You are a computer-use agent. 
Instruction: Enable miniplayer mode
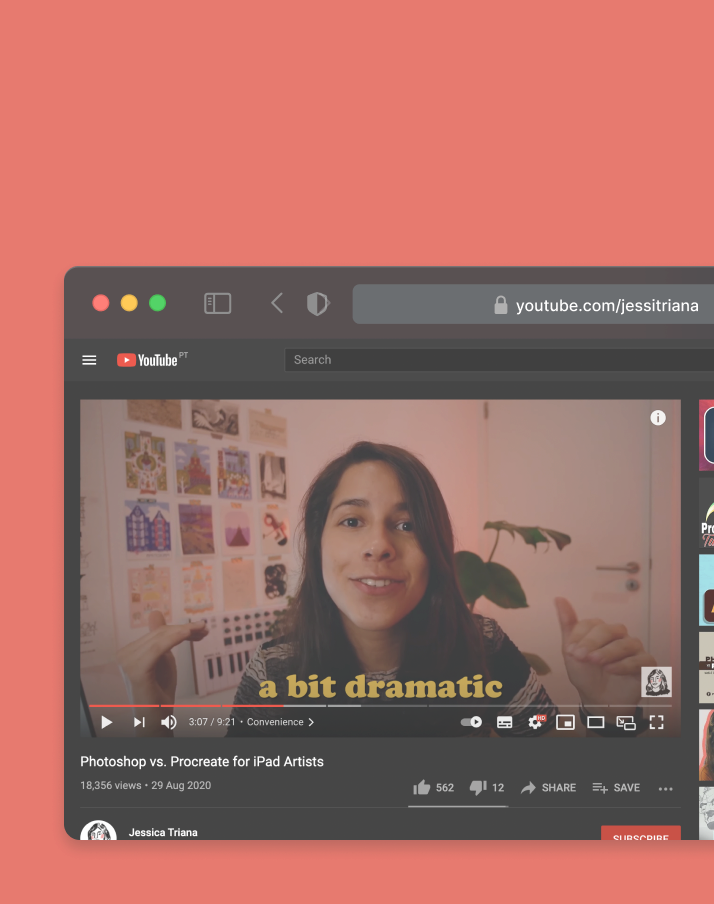tap(566, 722)
